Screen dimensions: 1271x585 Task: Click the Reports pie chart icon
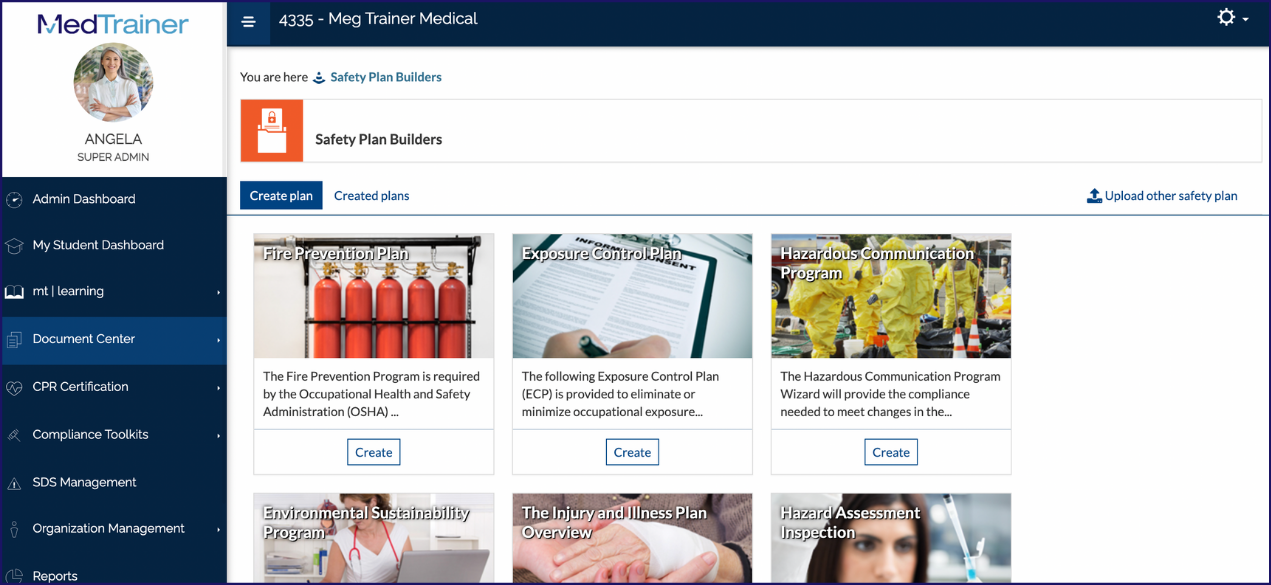click(x=14, y=576)
